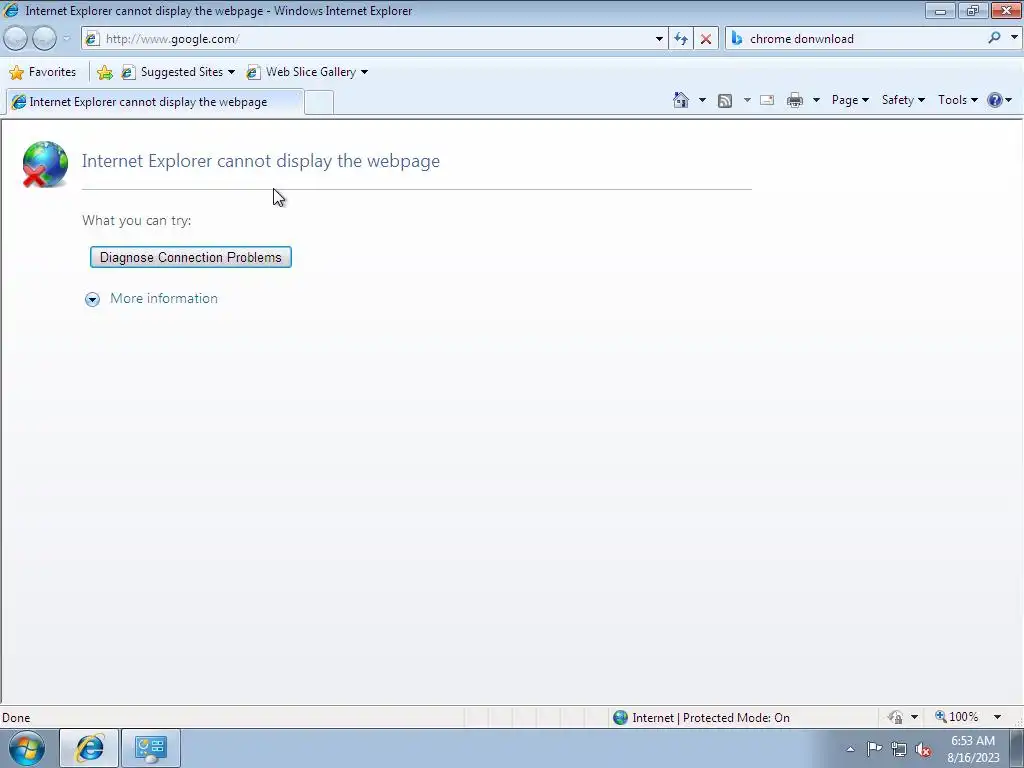
Task: Click Add to Favorites Bar star icon
Action: pyautogui.click(x=104, y=72)
